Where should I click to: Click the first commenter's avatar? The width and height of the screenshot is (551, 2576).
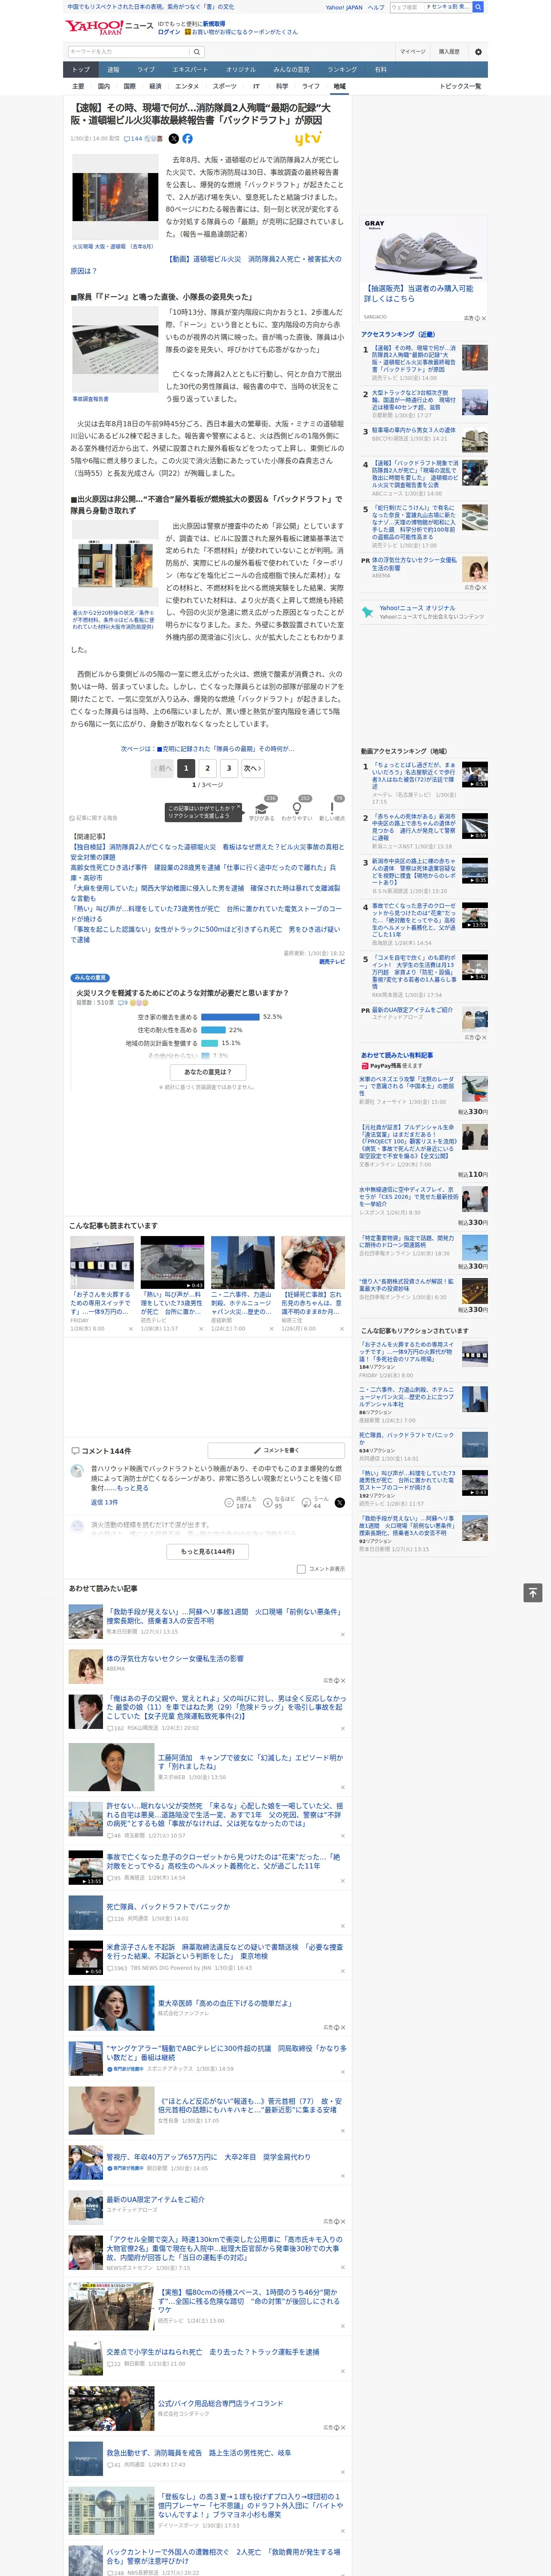[77, 1471]
